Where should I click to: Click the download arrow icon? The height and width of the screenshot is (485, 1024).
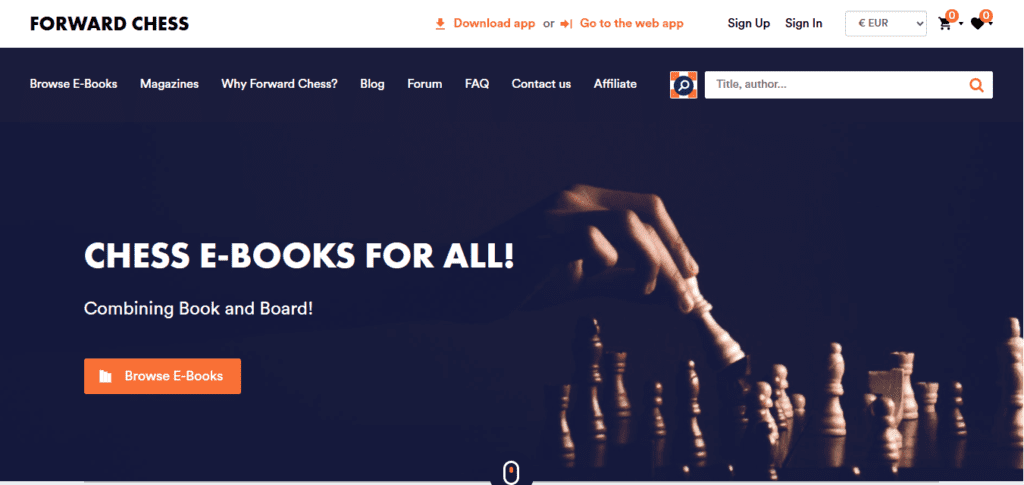tap(440, 24)
